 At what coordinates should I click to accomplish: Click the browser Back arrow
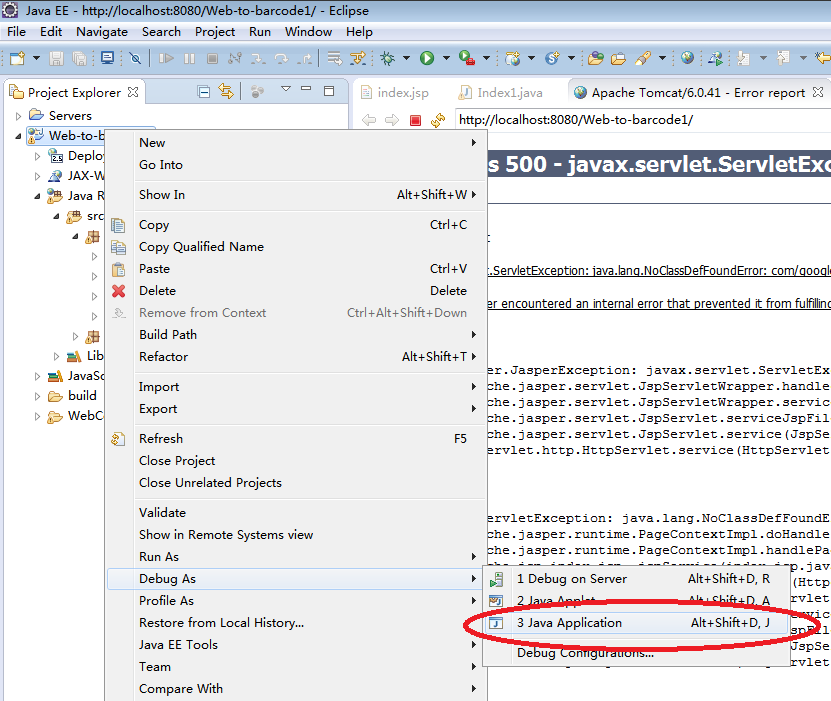point(369,120)
